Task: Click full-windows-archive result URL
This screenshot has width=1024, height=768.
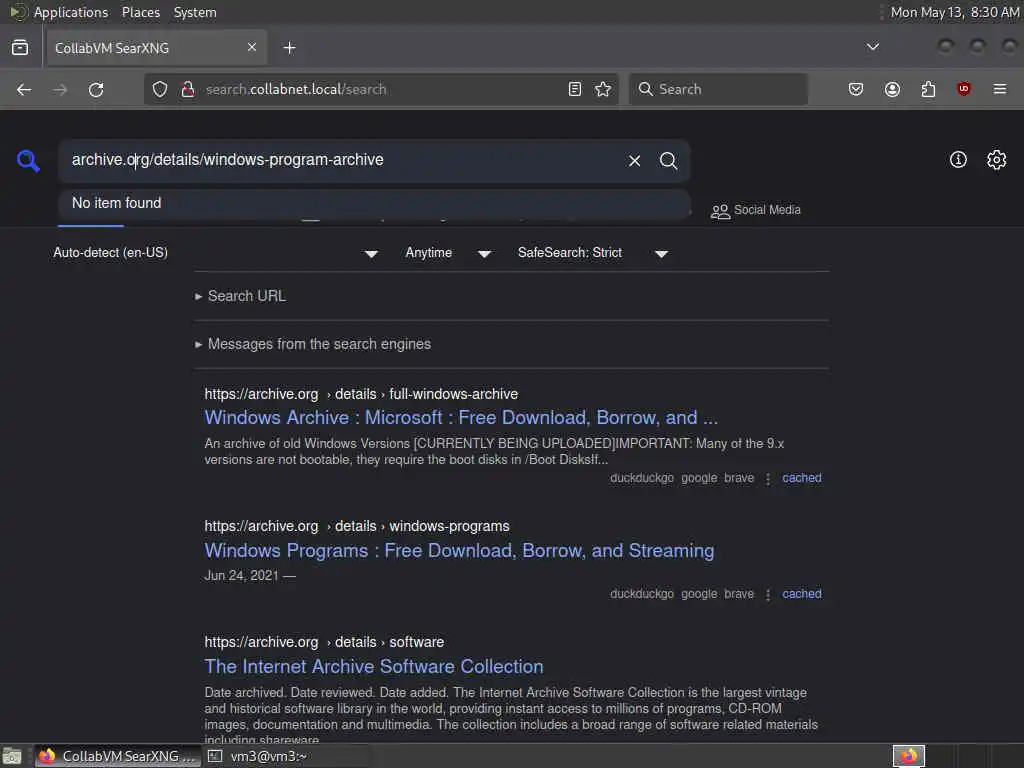Action: click(x=361, y=394)
